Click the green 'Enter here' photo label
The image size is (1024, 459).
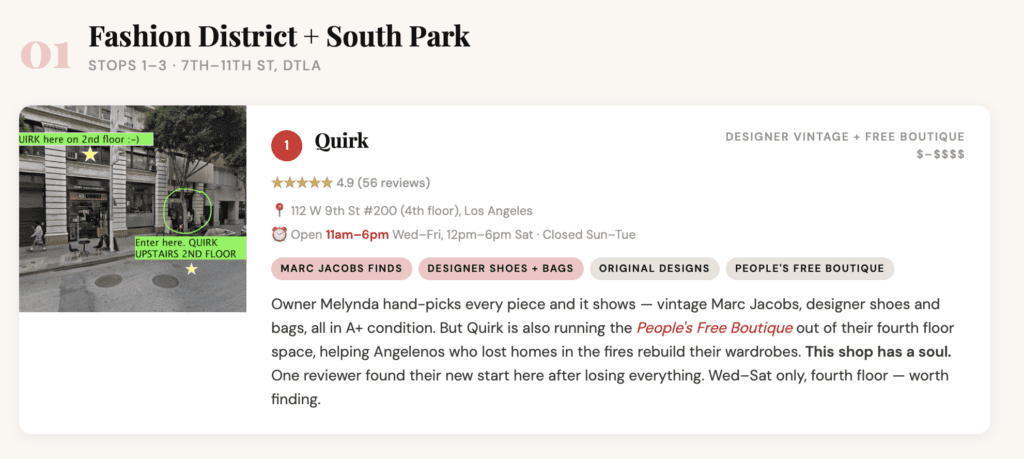pos(190,248)
